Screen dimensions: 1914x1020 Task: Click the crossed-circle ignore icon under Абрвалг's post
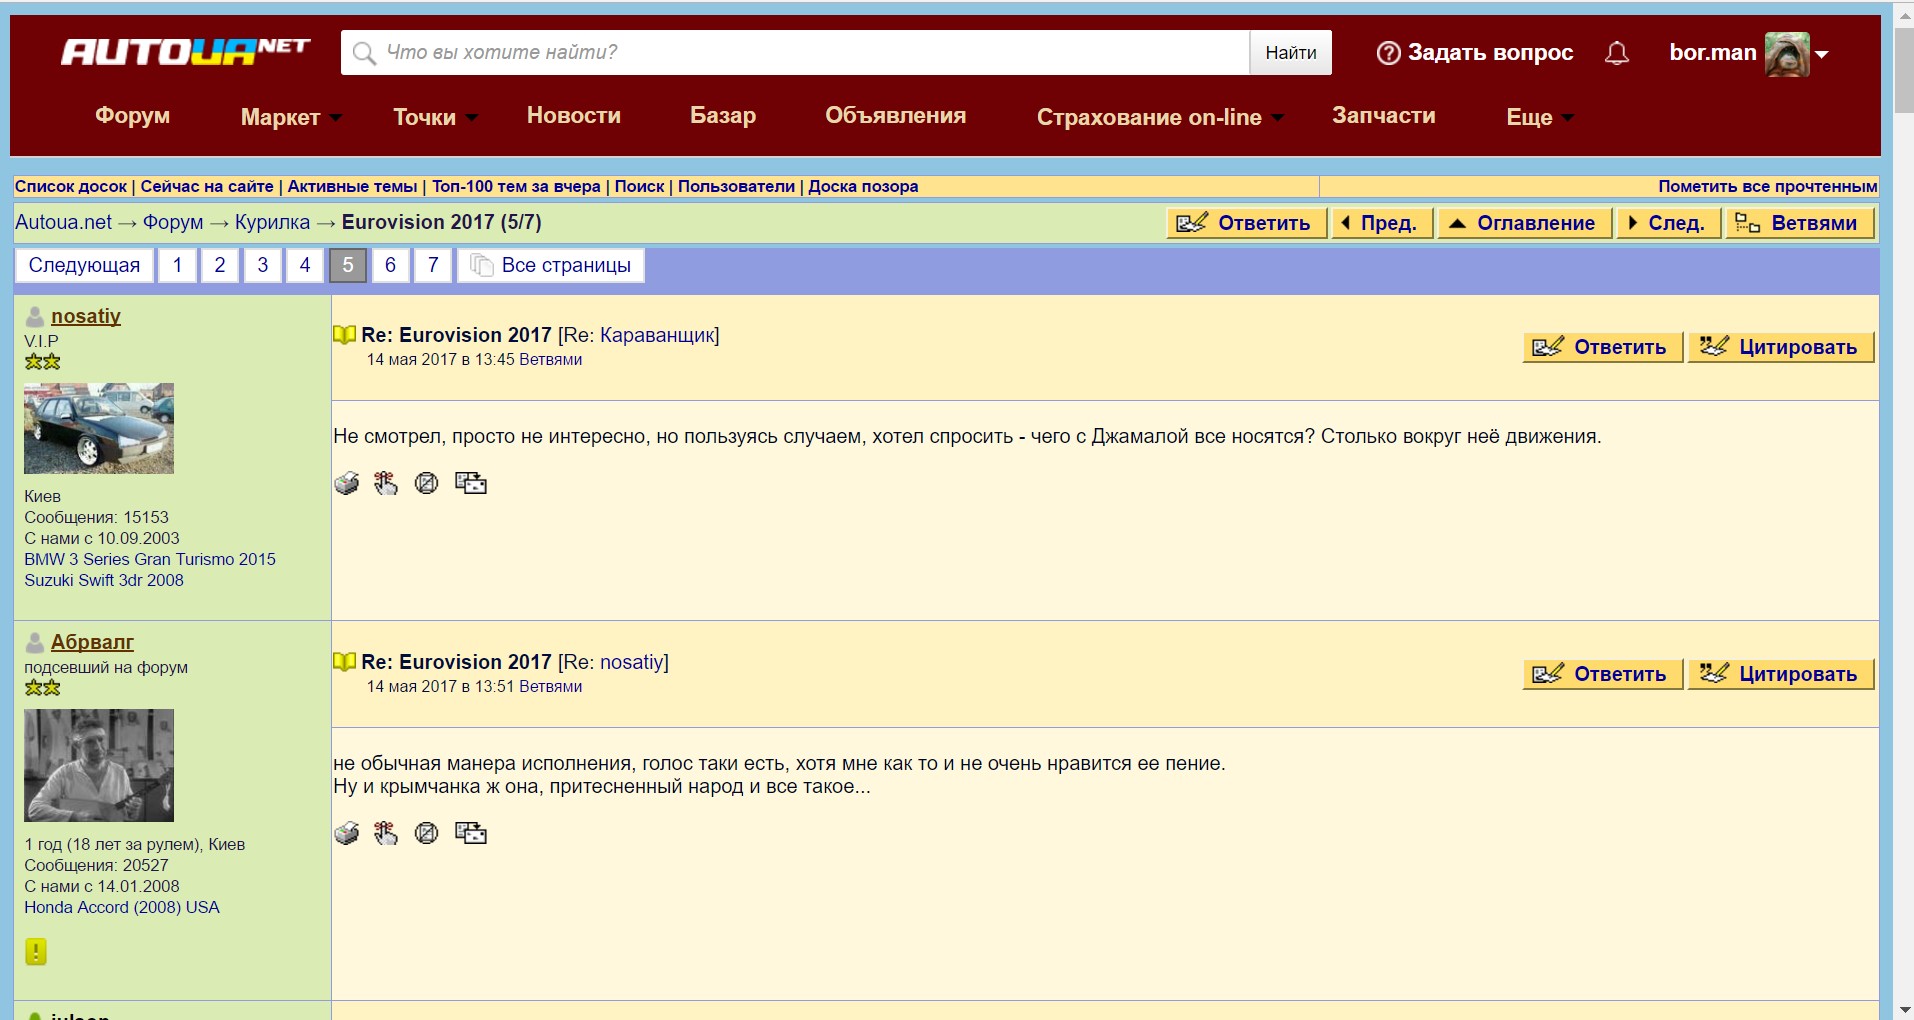(x=426, y=833)
